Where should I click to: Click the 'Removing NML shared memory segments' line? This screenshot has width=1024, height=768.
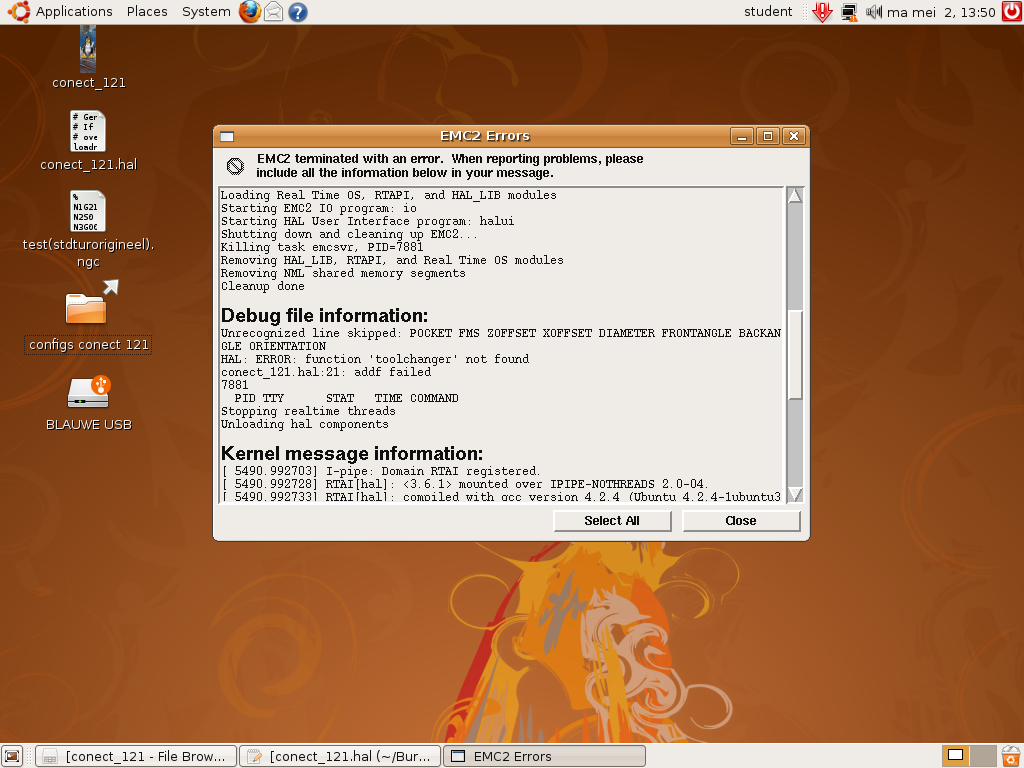tap(343, 273)
